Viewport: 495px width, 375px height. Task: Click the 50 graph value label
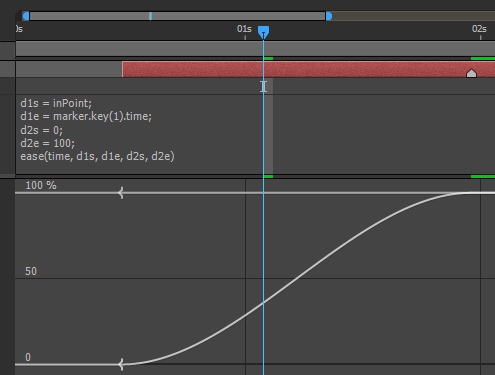31,271
